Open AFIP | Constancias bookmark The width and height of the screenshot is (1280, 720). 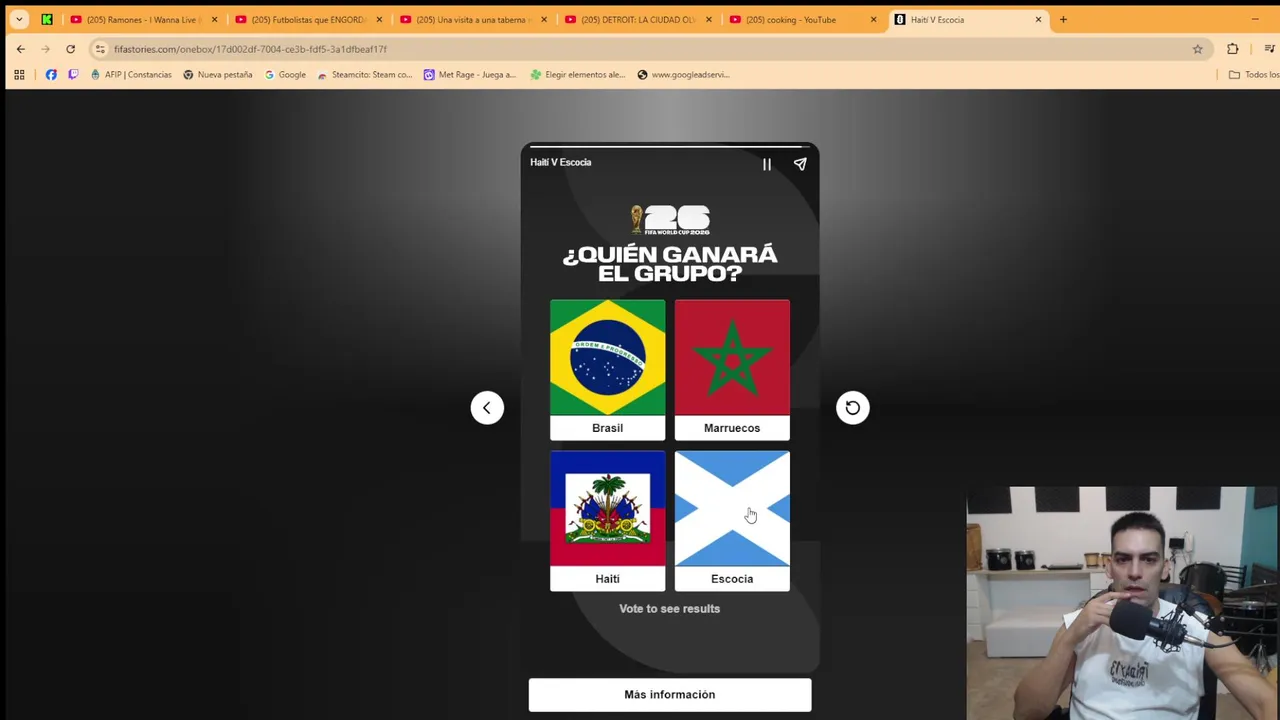[131, 75]
